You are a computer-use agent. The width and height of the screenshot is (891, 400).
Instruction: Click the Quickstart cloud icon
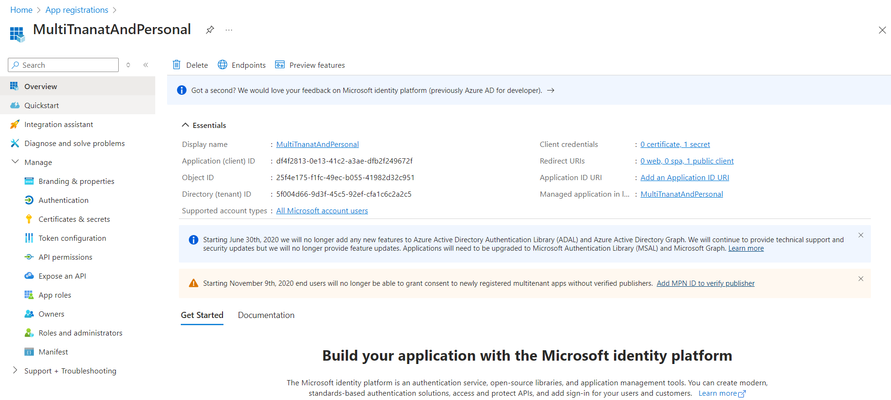15,106
